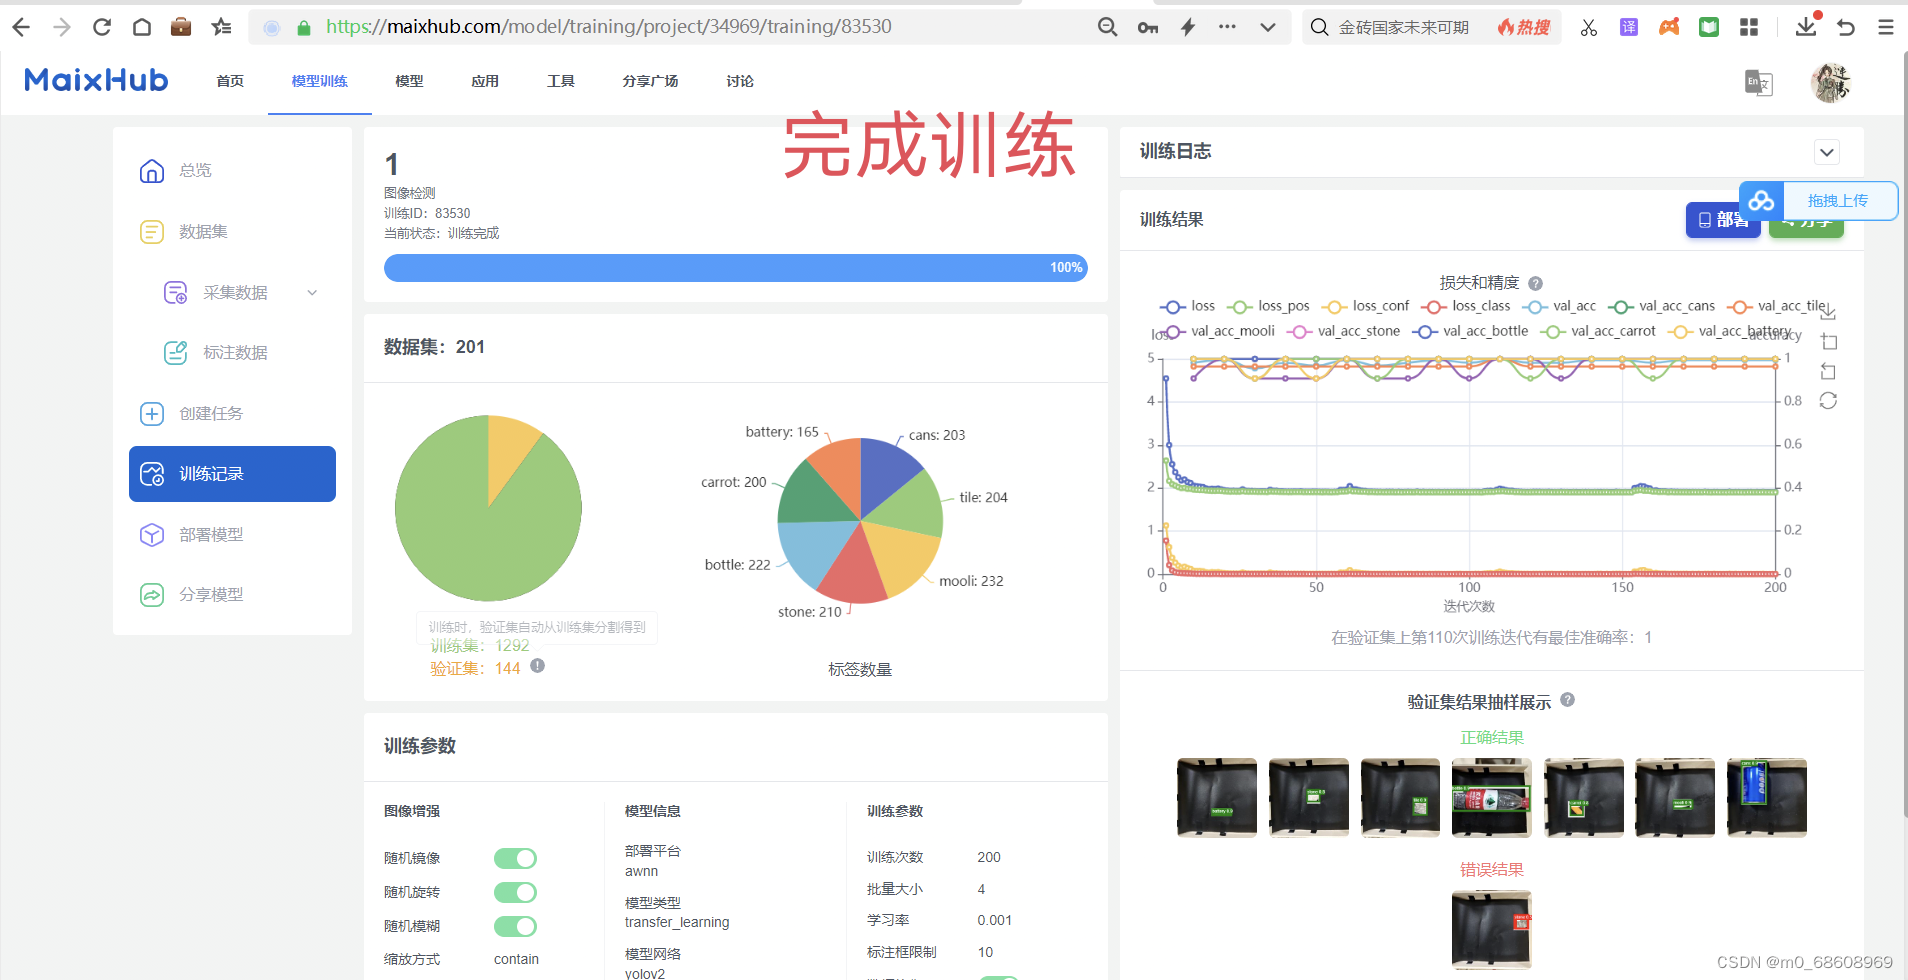The width and height of the screenshot is (1908, 980).
Task: Open the 标注数据 annotation icon
Action: [x=175, y=352]
